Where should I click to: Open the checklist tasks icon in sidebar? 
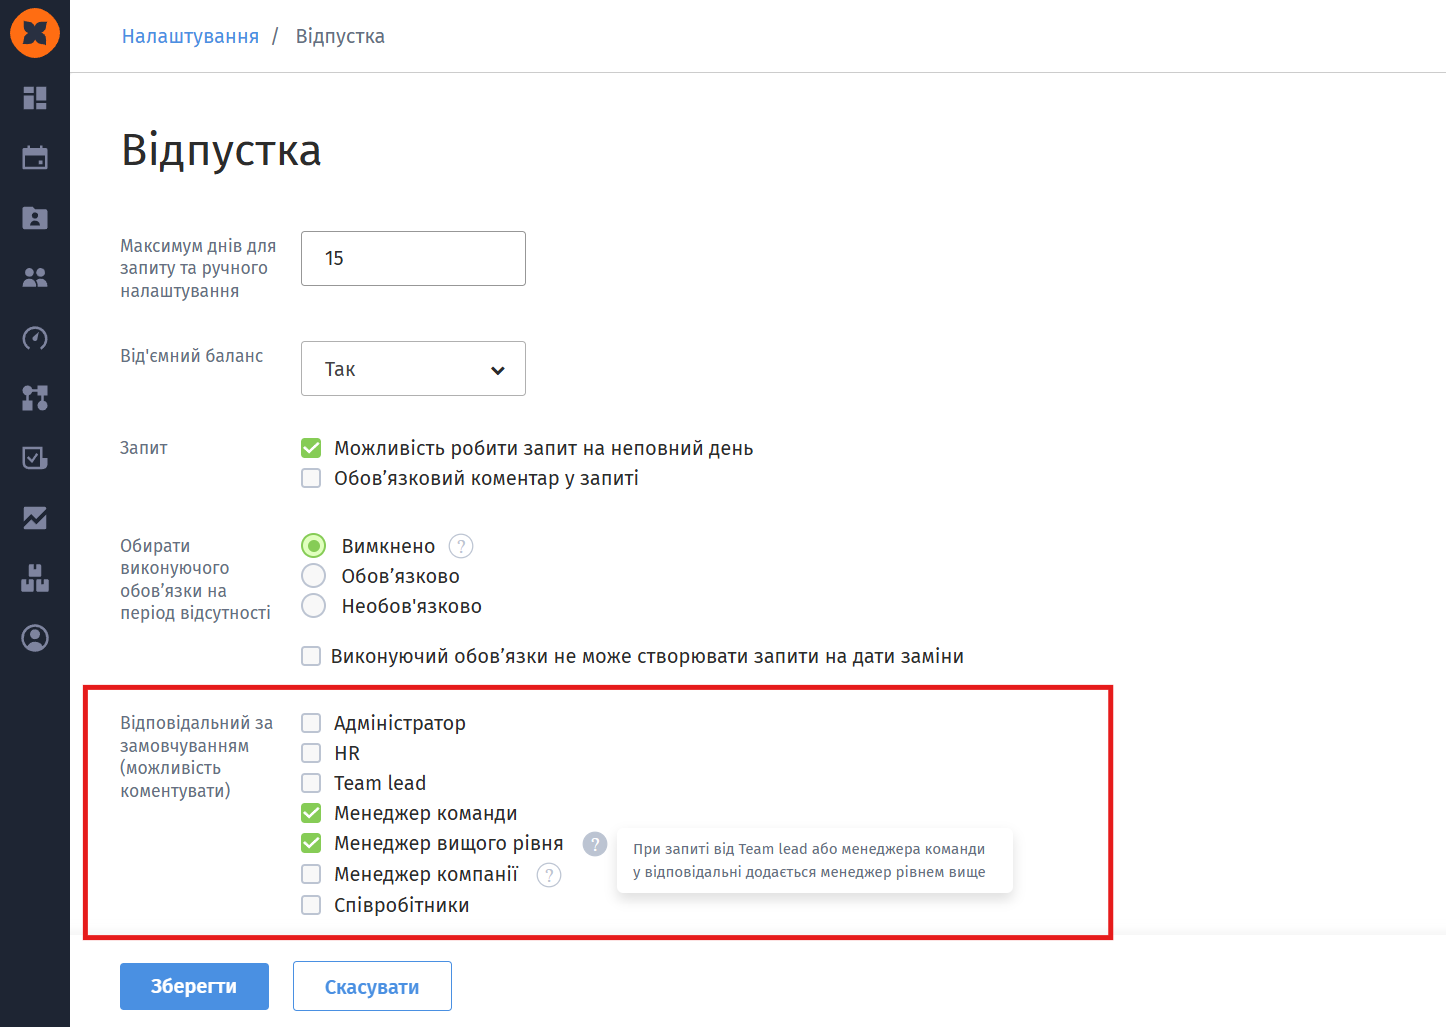[35, 458]
